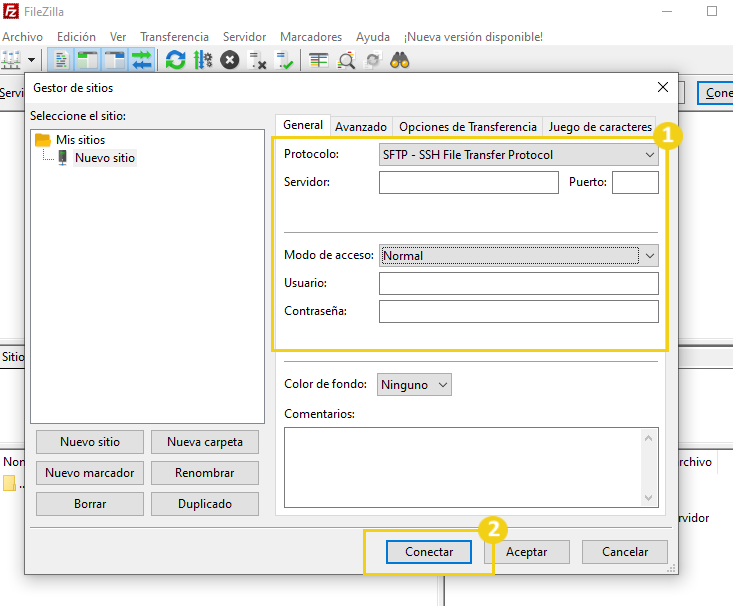Image resolution: width=733 pixels, height=606 pixels.
Task: Click the Nuevo marcador button
Action: [x=90, y=473]
